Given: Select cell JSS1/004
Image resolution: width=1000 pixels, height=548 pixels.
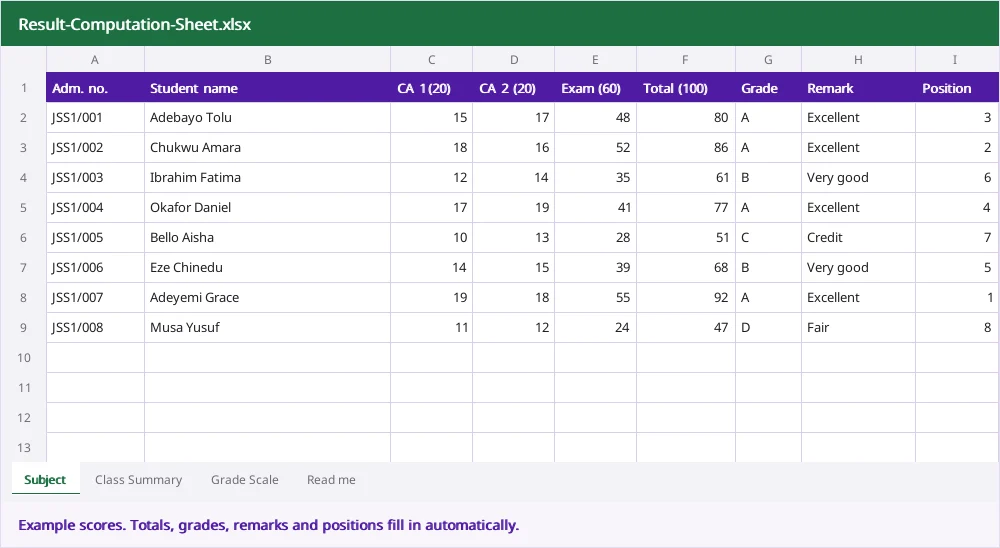Looking at the screenshot, I should [x=95, y=207].
